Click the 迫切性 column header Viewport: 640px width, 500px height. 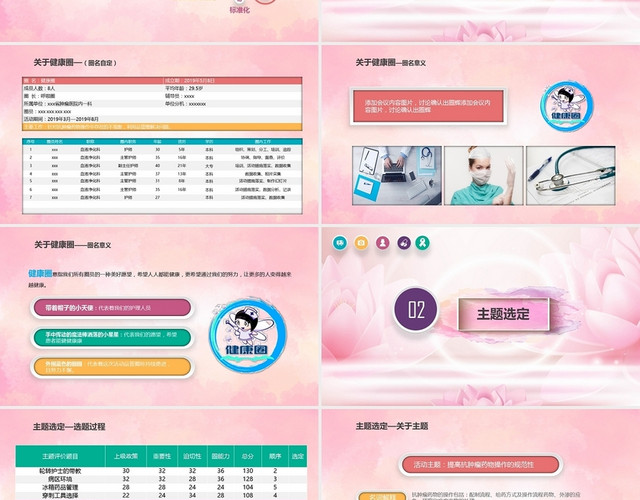coord(192,456)
